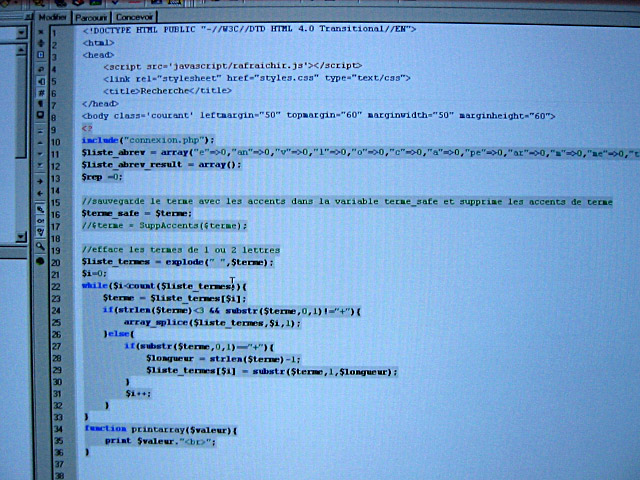Click the $terme = $liste_termes[$i]; line

pos(175,298)
